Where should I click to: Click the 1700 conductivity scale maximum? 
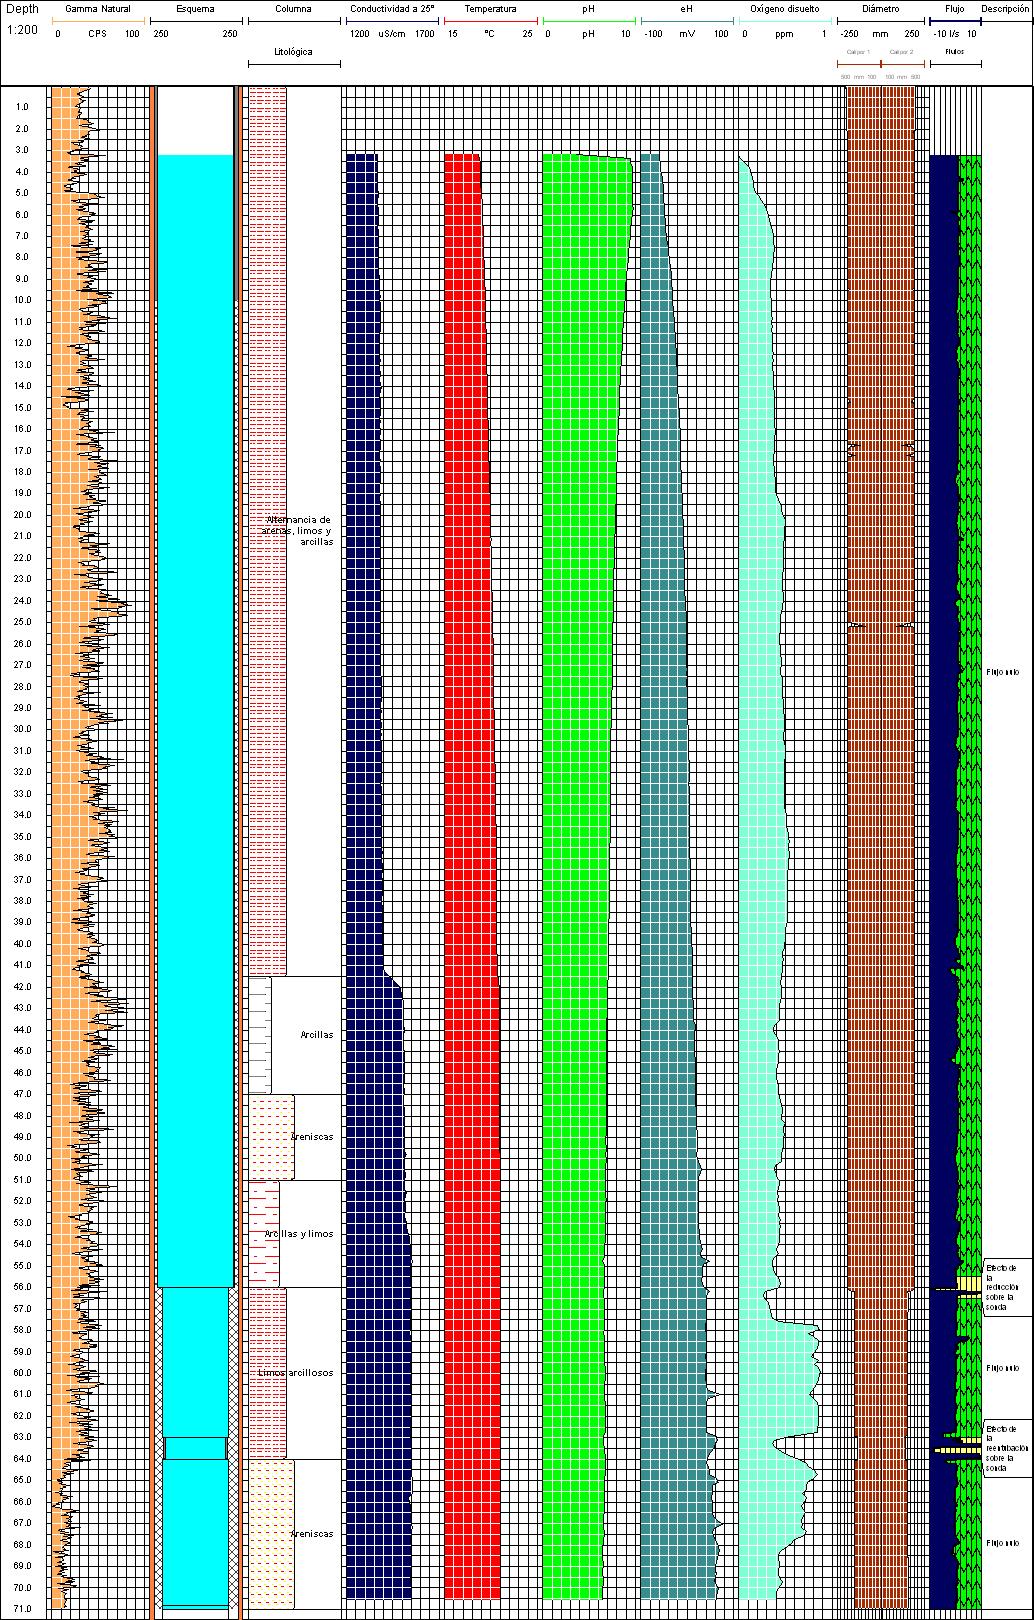[x=425, y=34]
